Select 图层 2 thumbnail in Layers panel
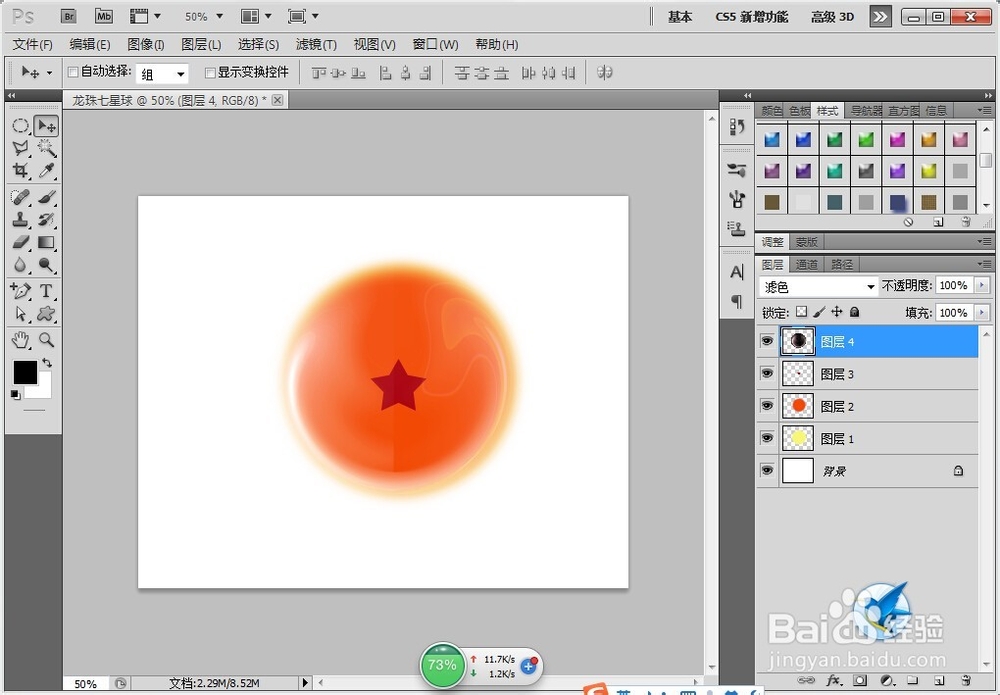Viewport: 1000px width, 695px height. click(798, 406)
